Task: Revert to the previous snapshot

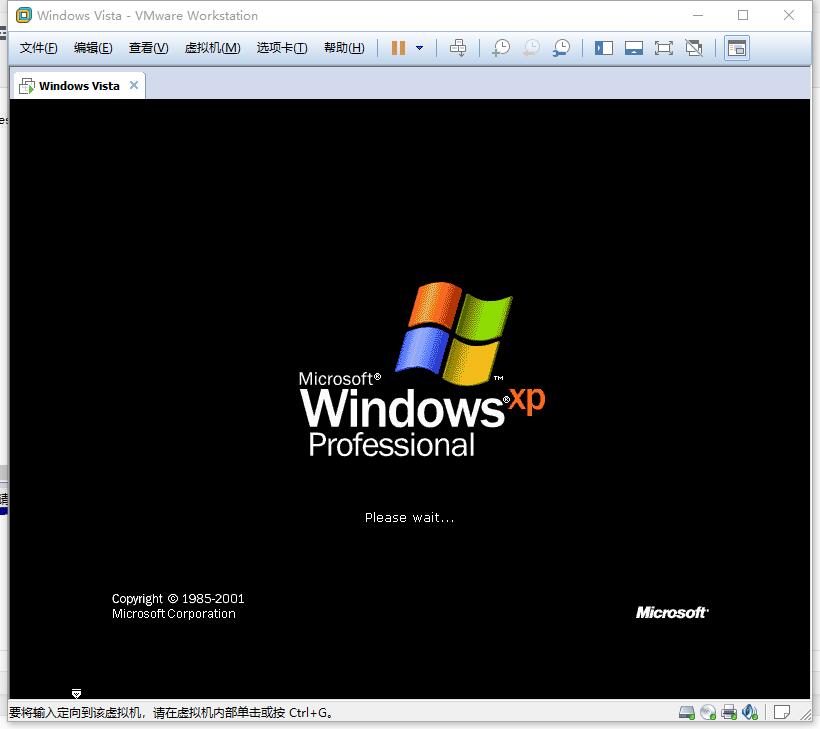Action: click(x=531, y=48)
